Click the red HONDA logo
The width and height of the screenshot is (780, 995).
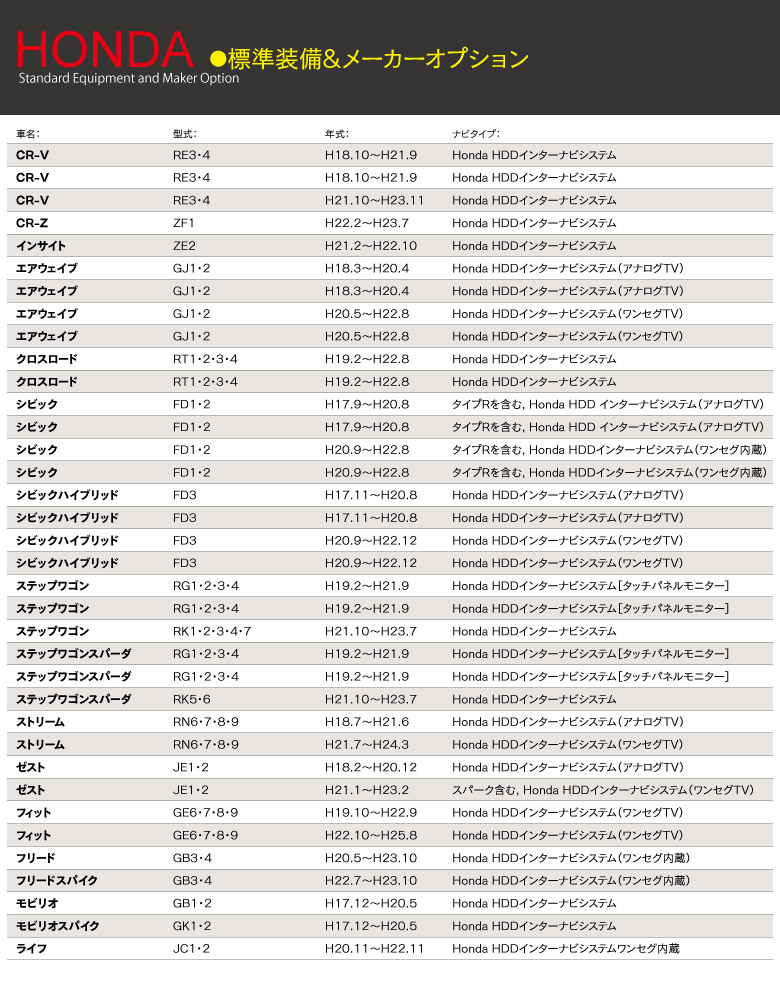(x=105, y=49)
